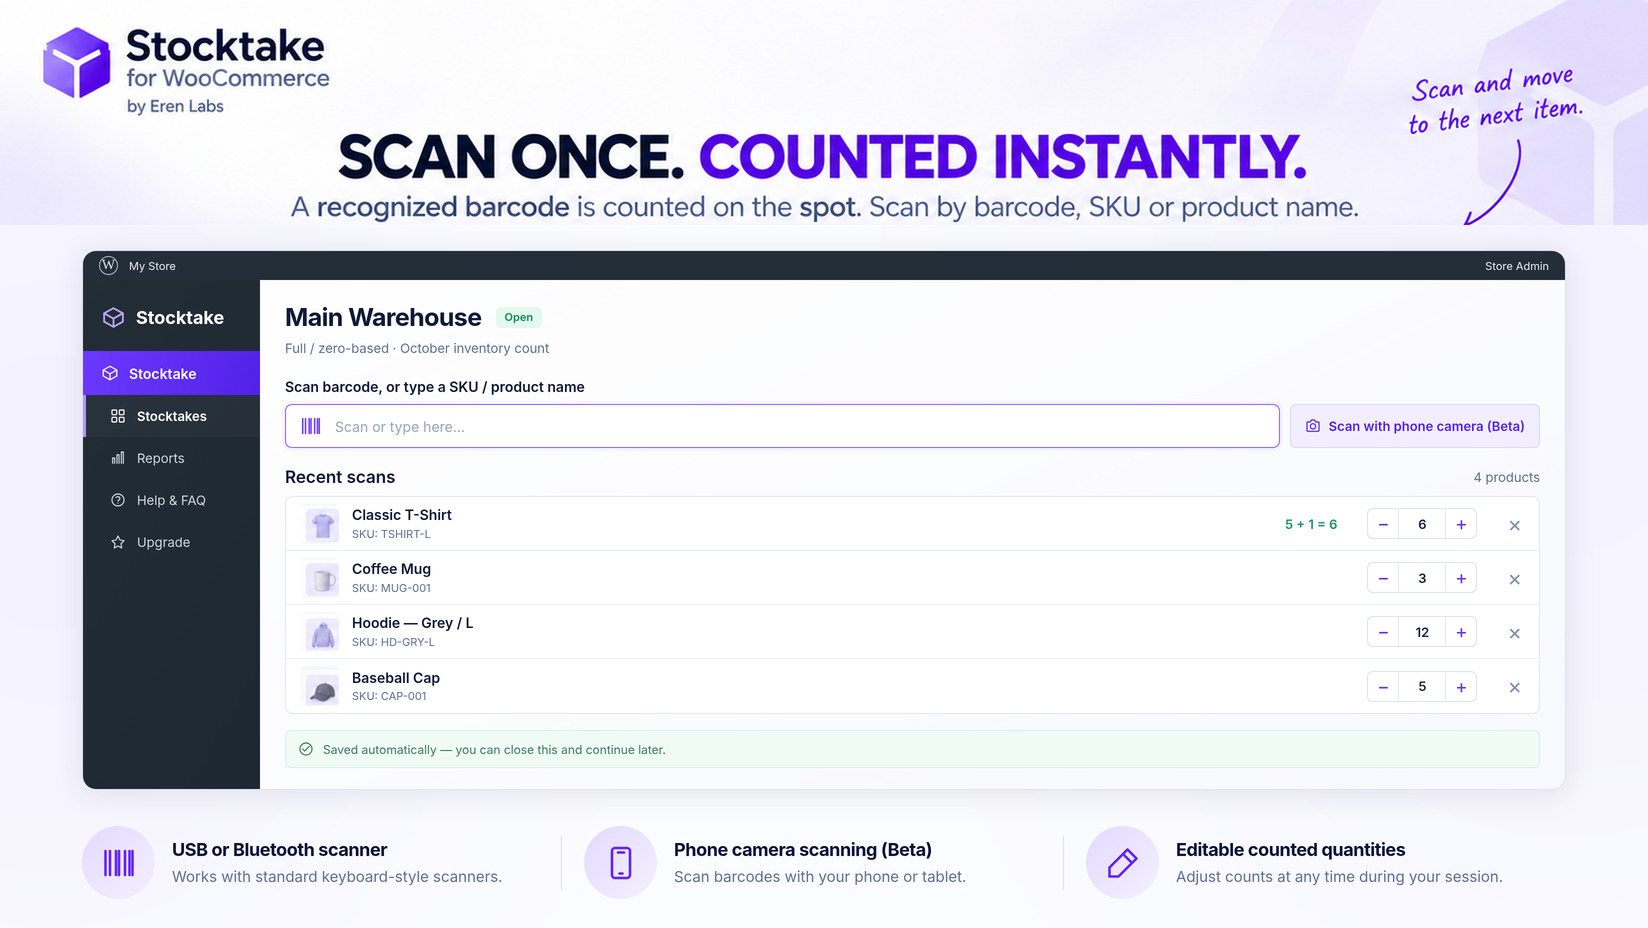Click the SKU: CAP-001 text
The width and height of the screenshot is (1648, 928).
389,696
